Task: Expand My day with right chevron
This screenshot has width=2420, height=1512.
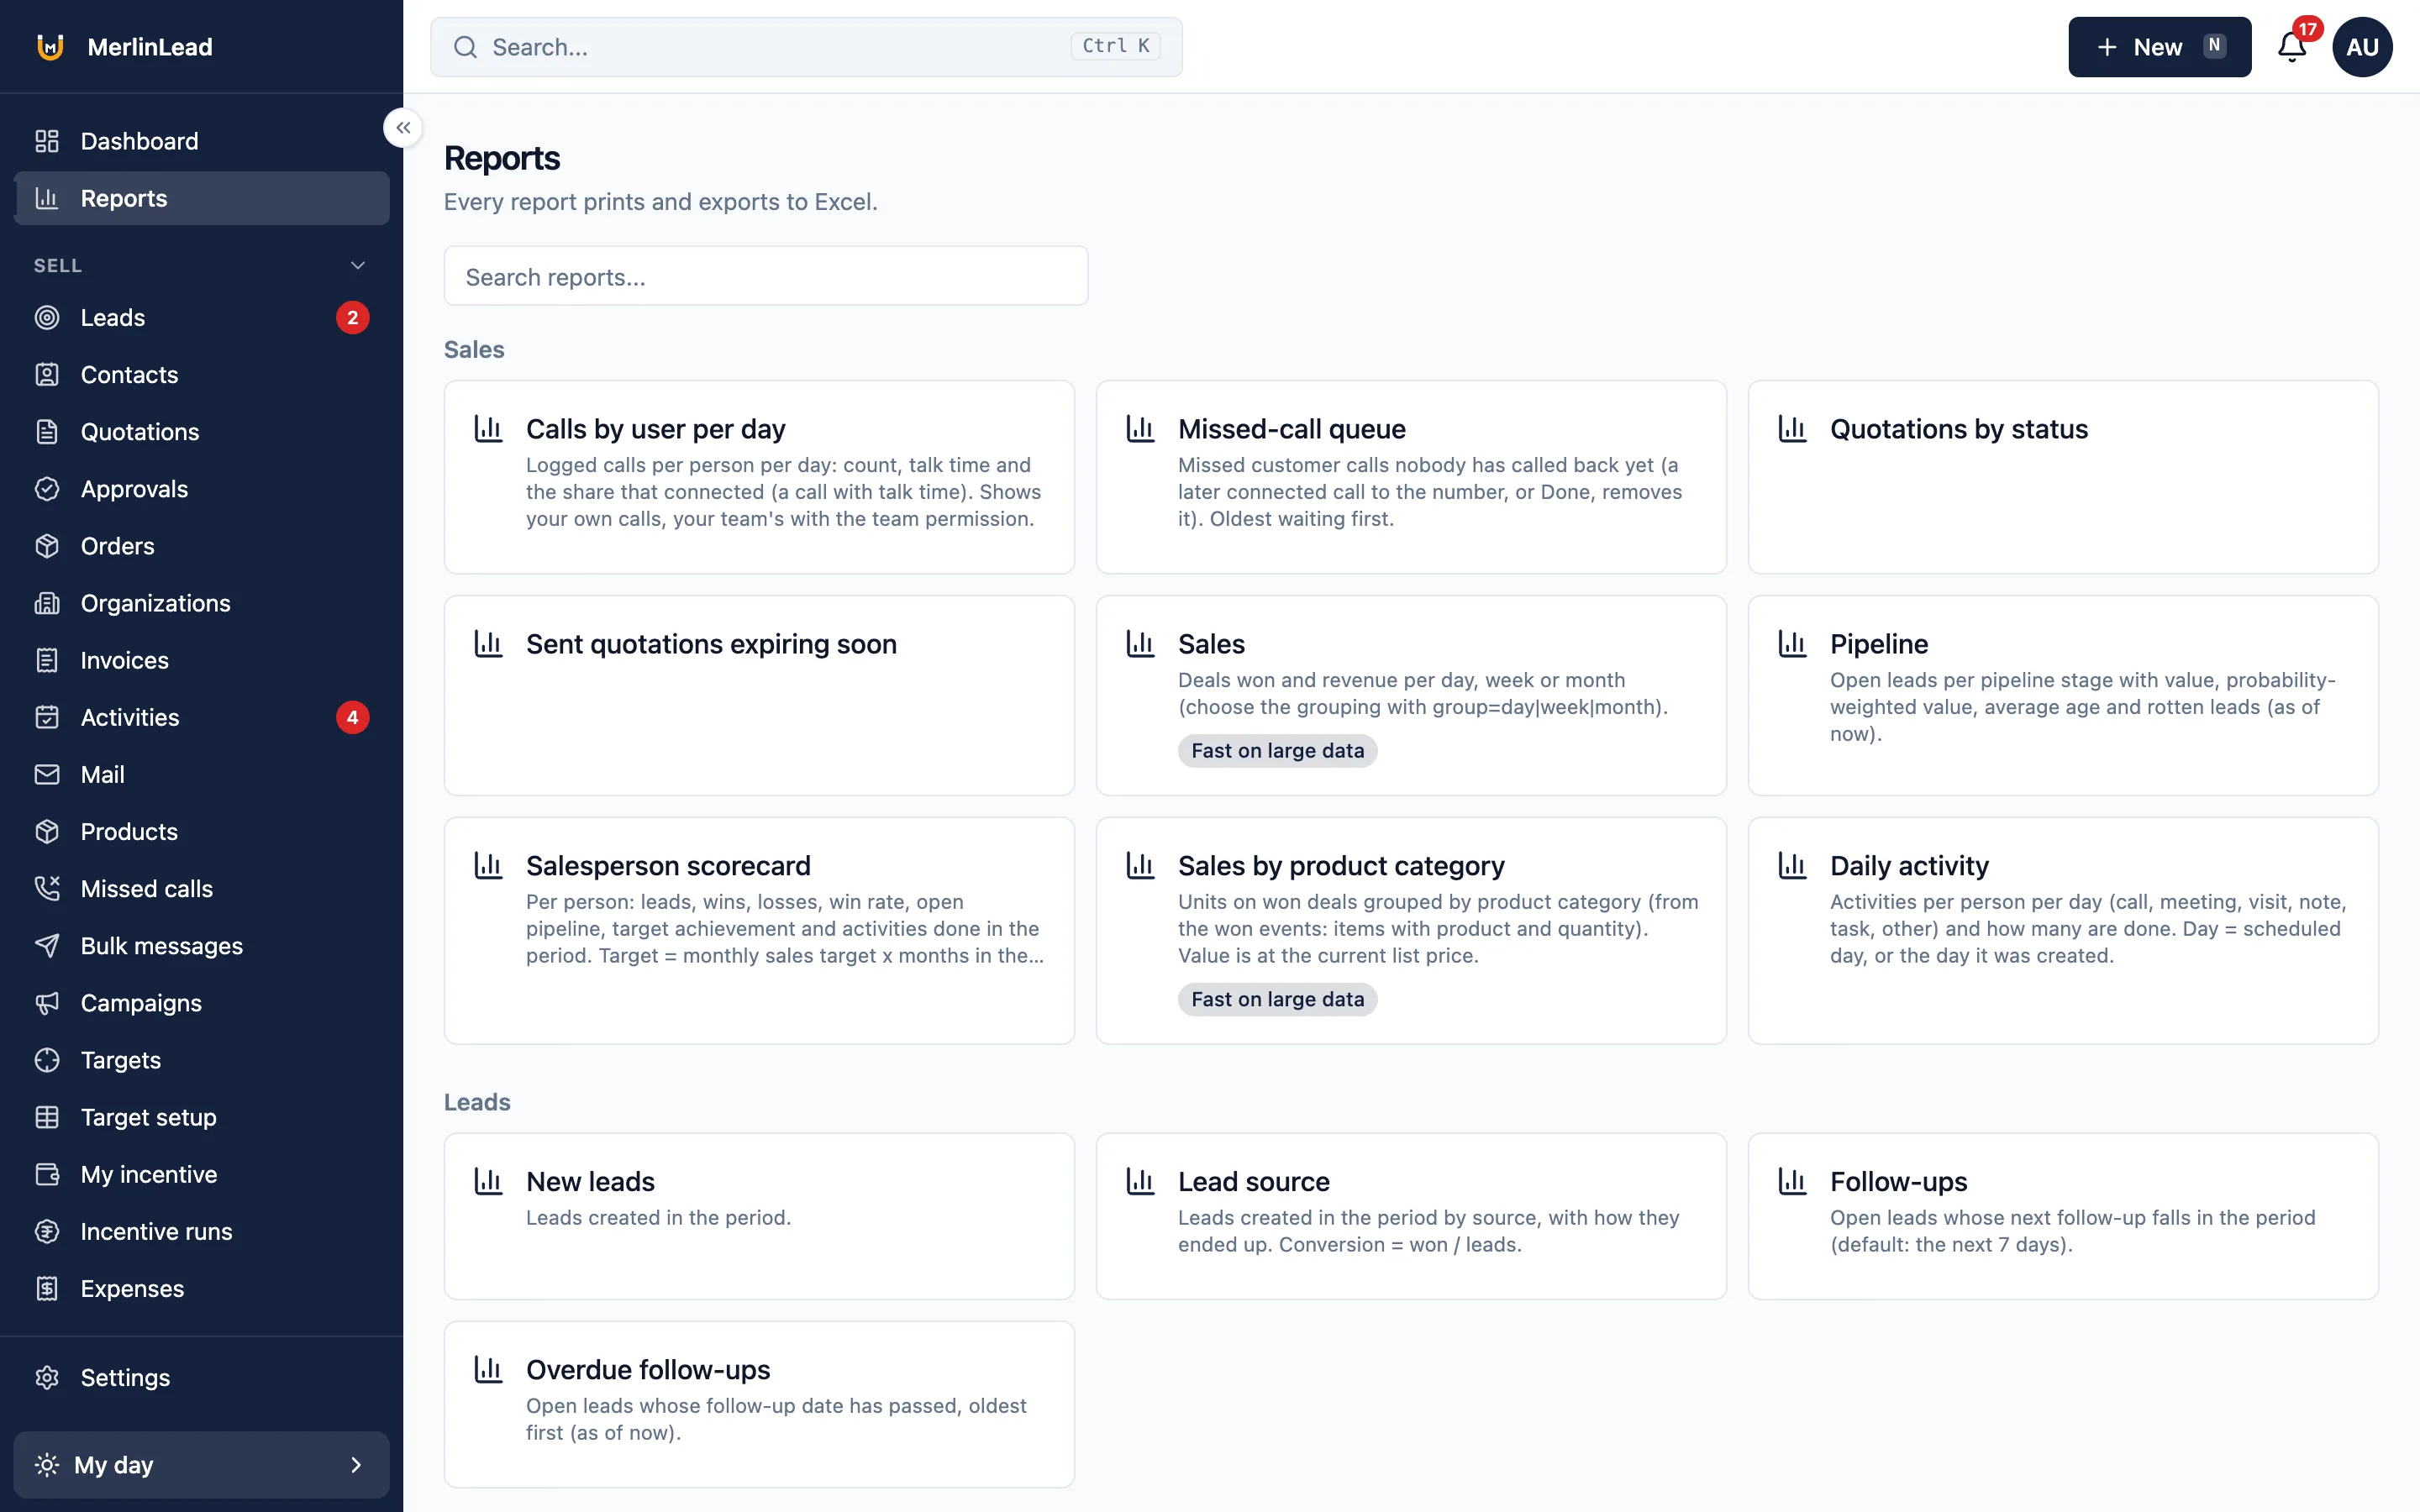Action: [356, 1465]
